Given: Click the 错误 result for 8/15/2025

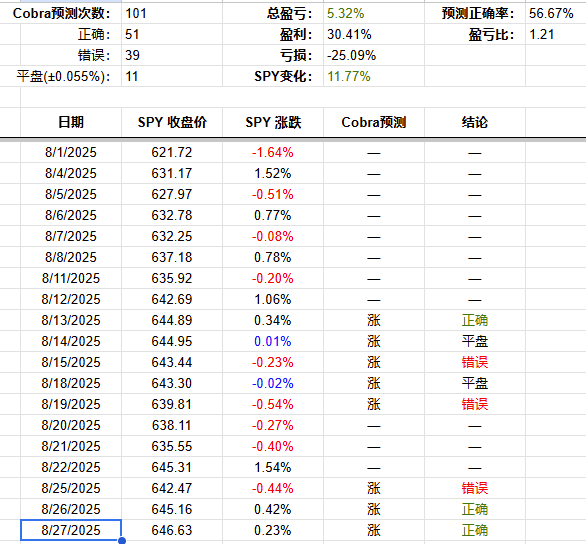Looking at the screenshot, I should (475, 362).
